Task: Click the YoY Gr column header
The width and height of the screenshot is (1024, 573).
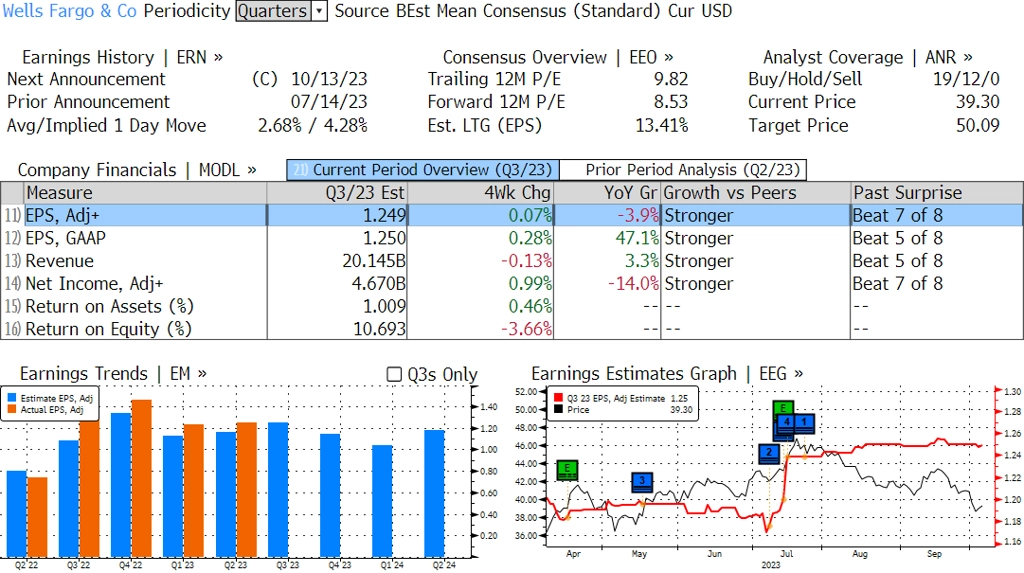Action: click(607, 193)
